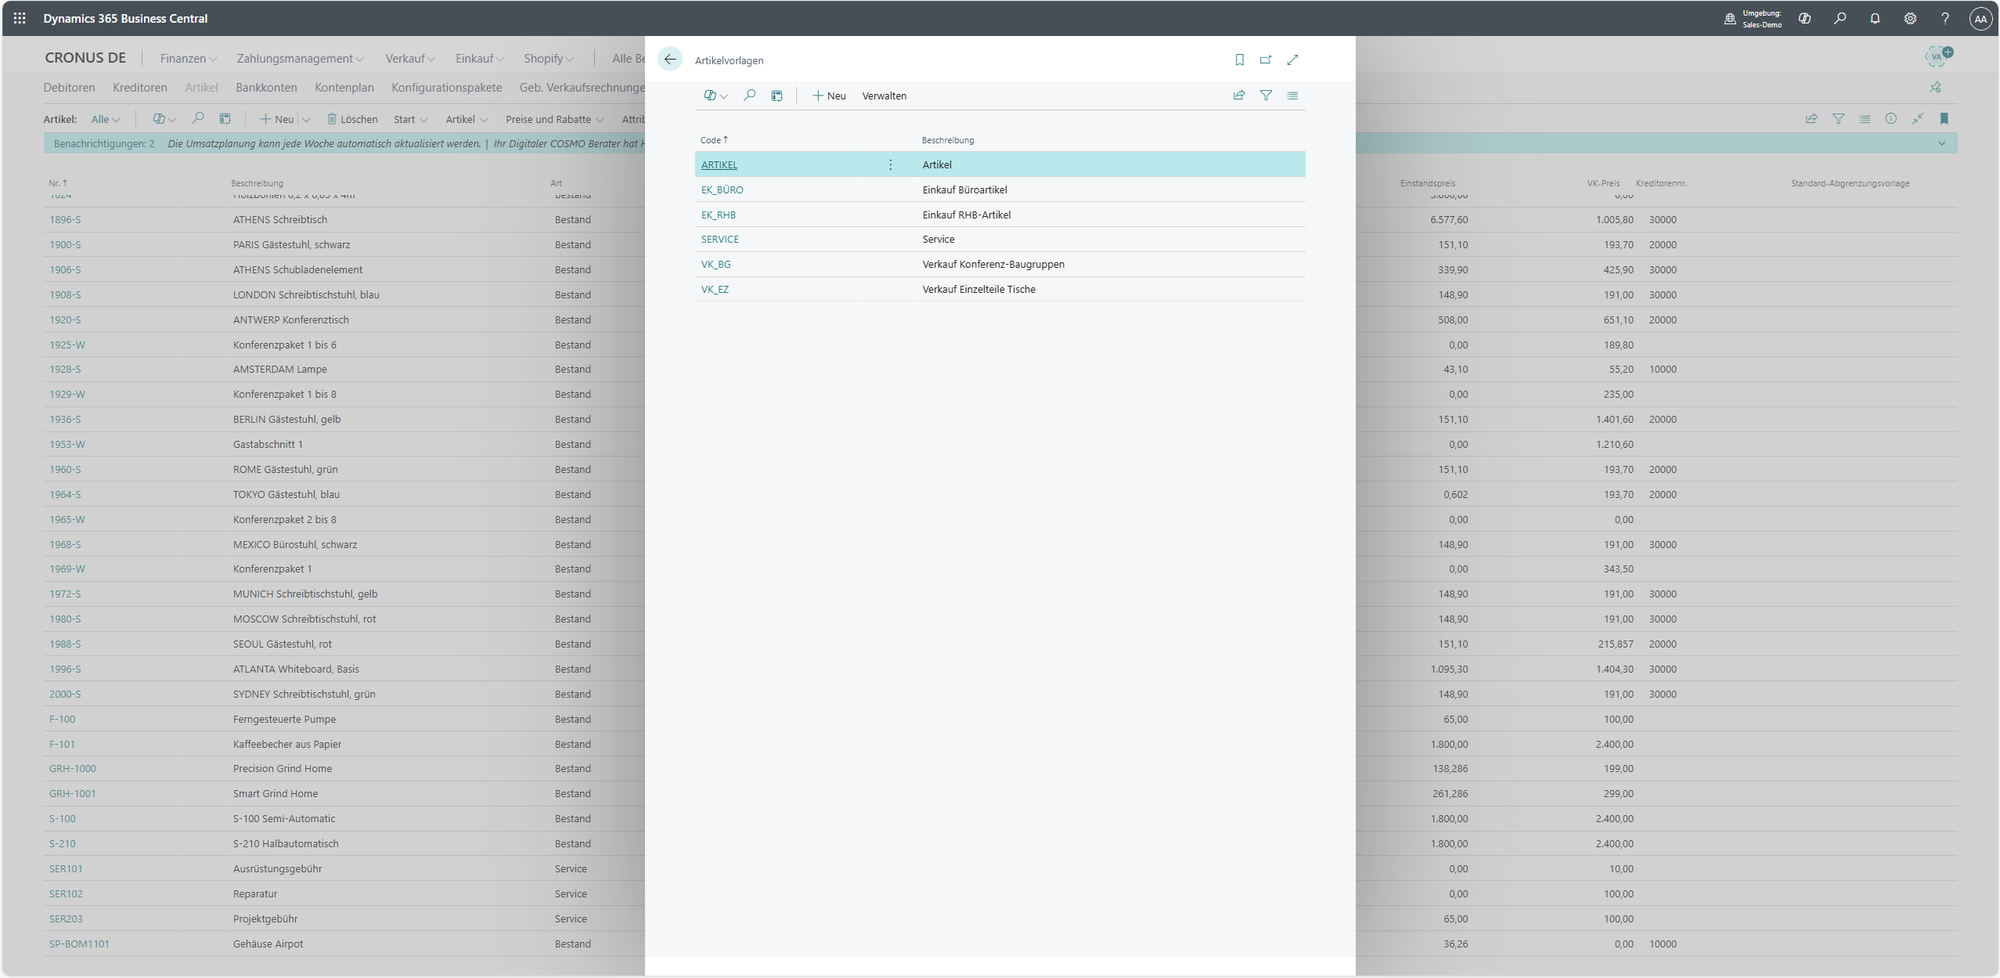Open the settings gear in top bar
This screenshot has height=978, width=2000.
(1910, 18)
